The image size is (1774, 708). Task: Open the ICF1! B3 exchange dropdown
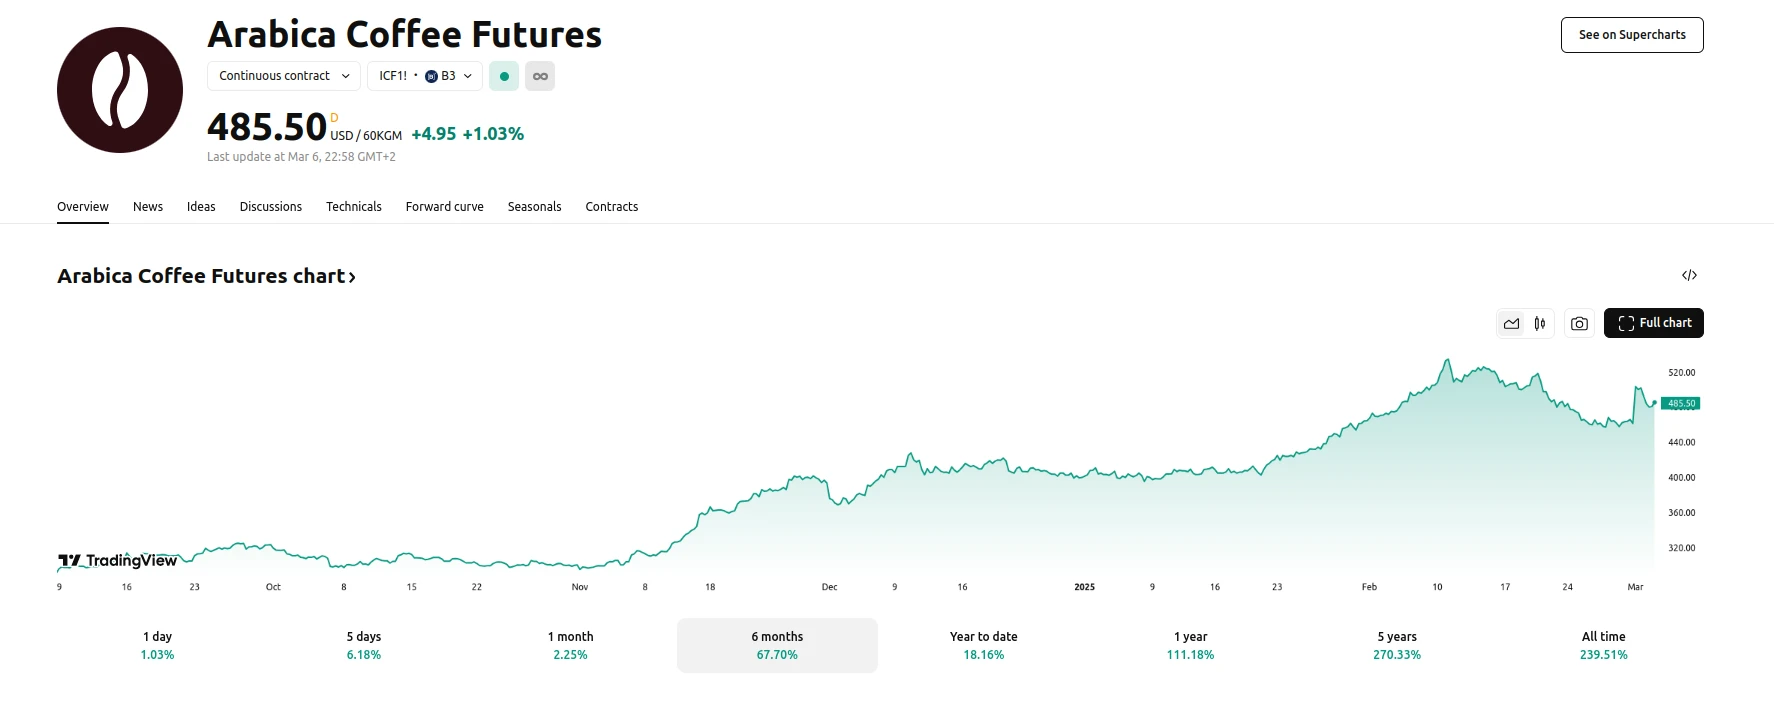[425, 76]
